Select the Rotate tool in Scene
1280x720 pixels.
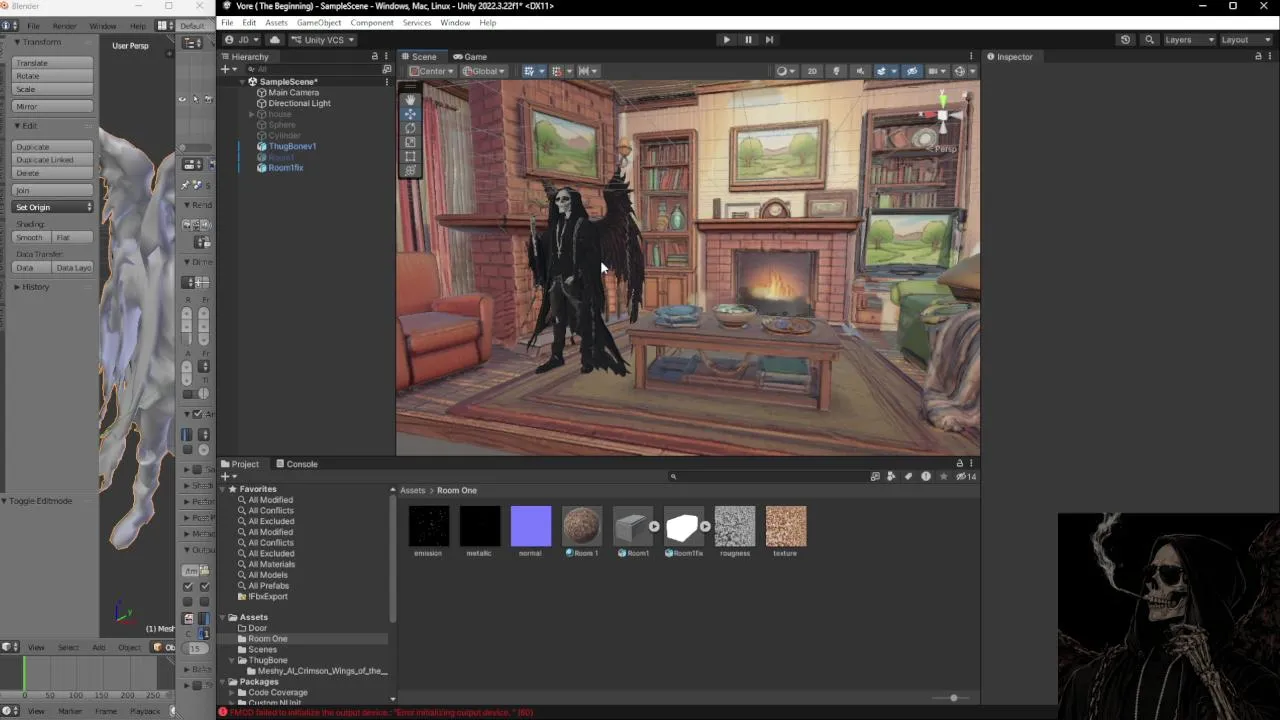coord(410,128)
